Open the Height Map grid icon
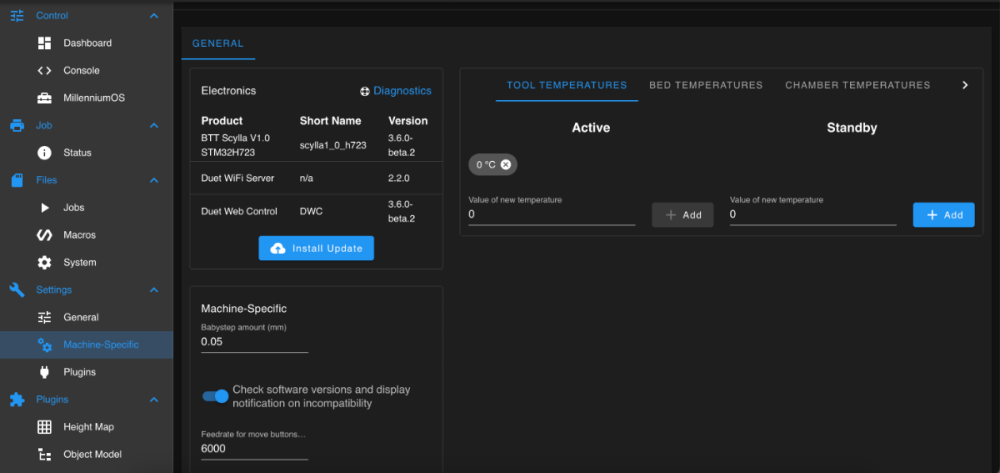This screenshot has height=473, width=1000. [x=44, y=427]
